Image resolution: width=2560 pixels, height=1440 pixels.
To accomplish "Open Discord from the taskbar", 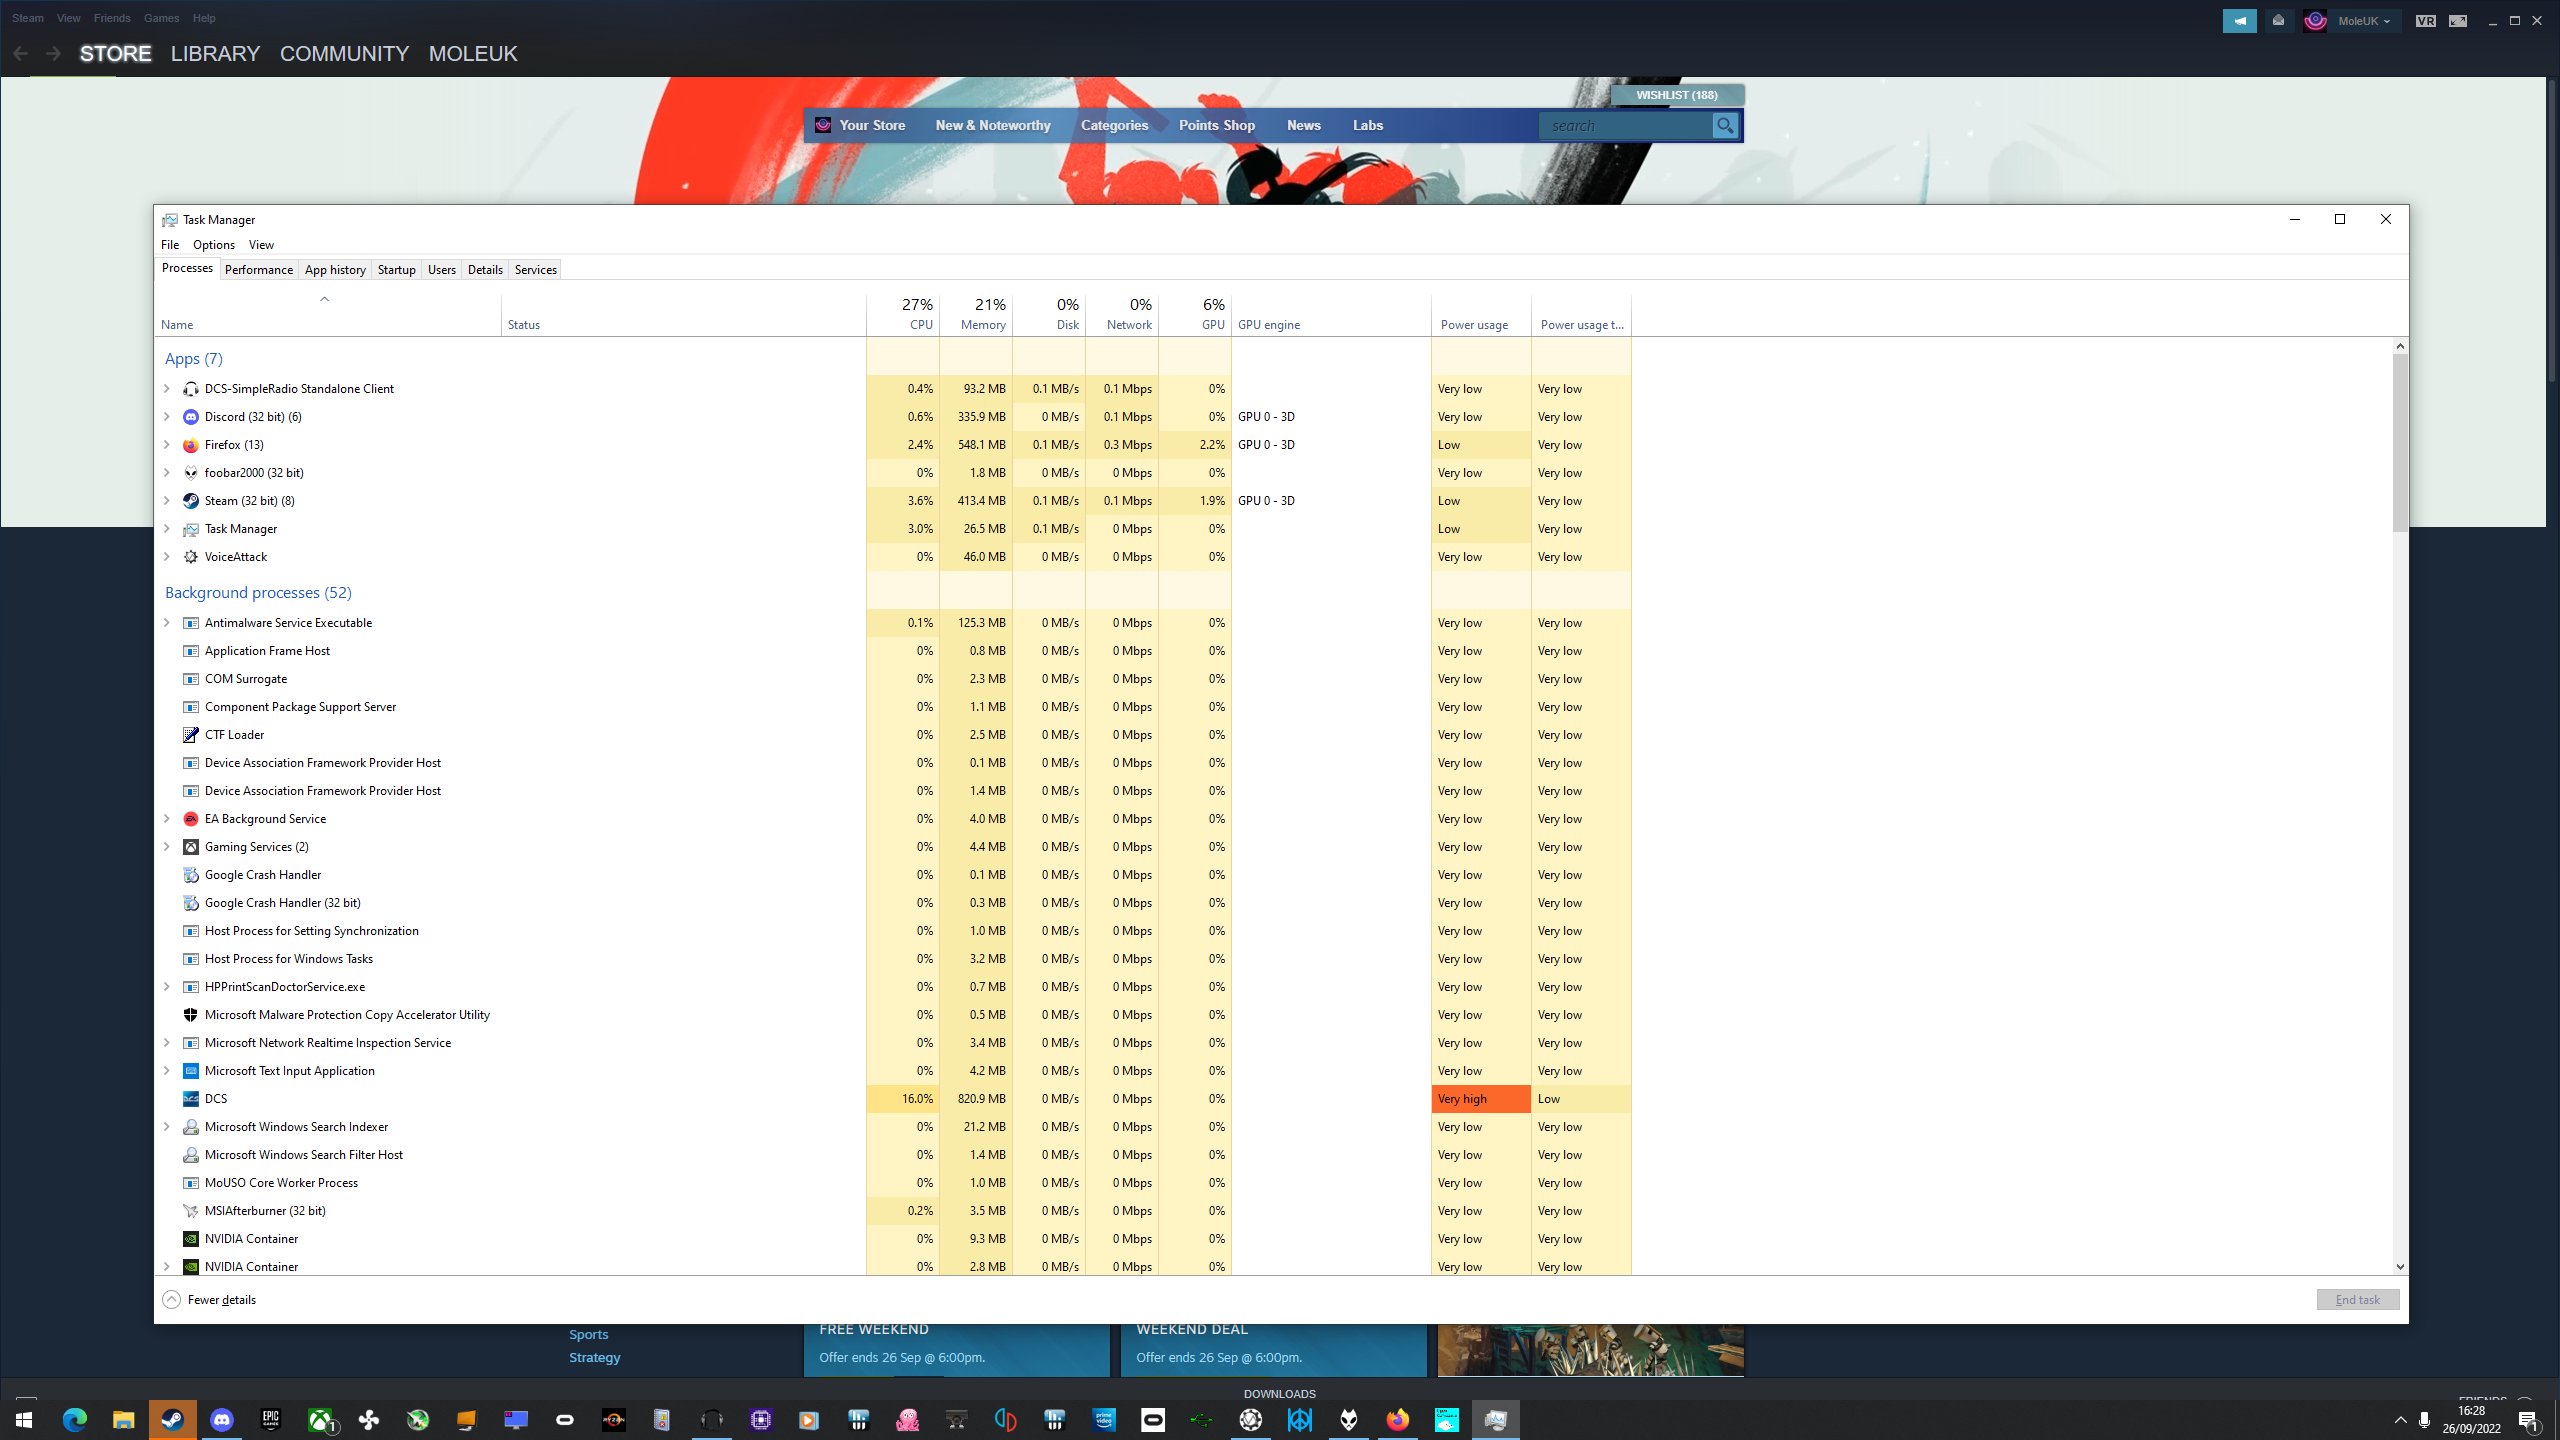I will (x=222, y=1420).
